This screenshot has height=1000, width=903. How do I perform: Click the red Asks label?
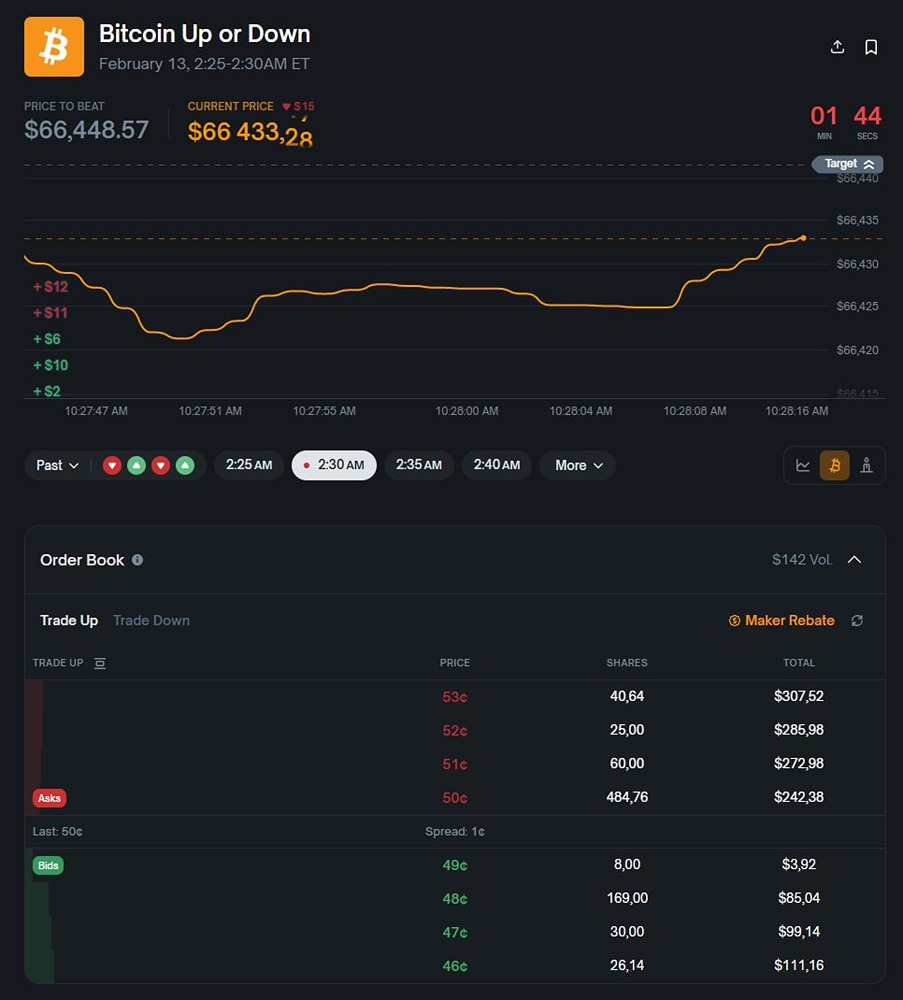tap(49, 798)
